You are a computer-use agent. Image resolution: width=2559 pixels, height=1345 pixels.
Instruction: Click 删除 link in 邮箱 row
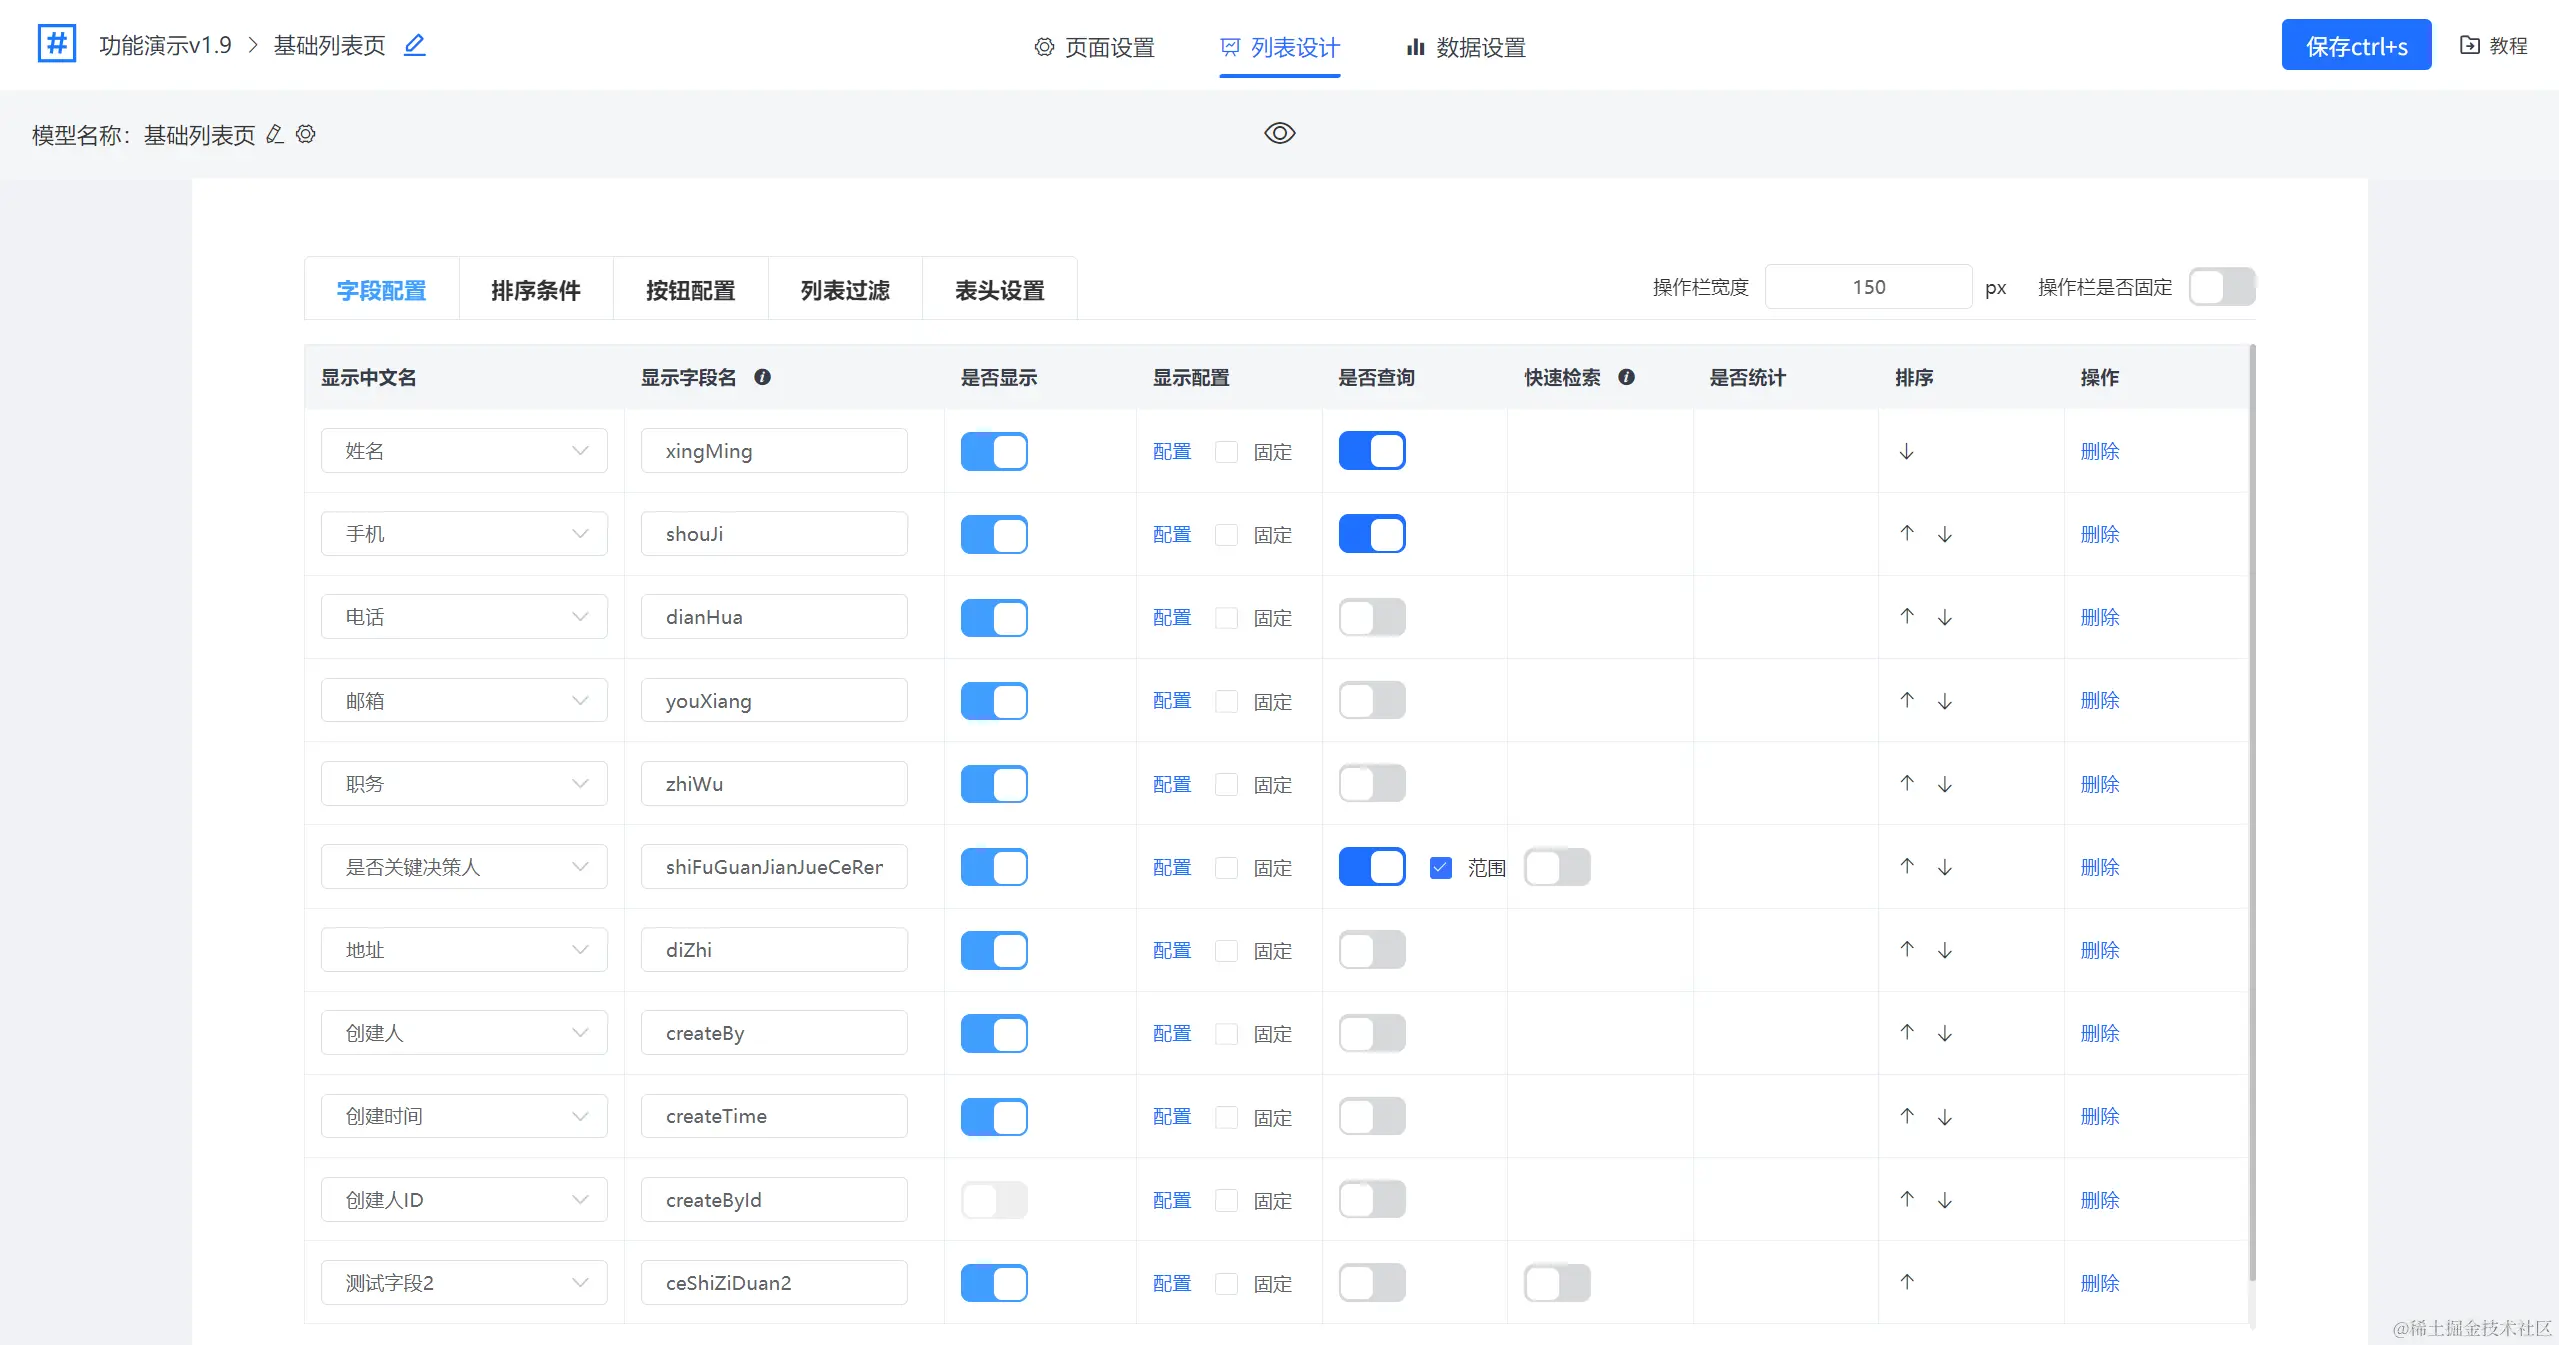click(x=2099, y=701)
